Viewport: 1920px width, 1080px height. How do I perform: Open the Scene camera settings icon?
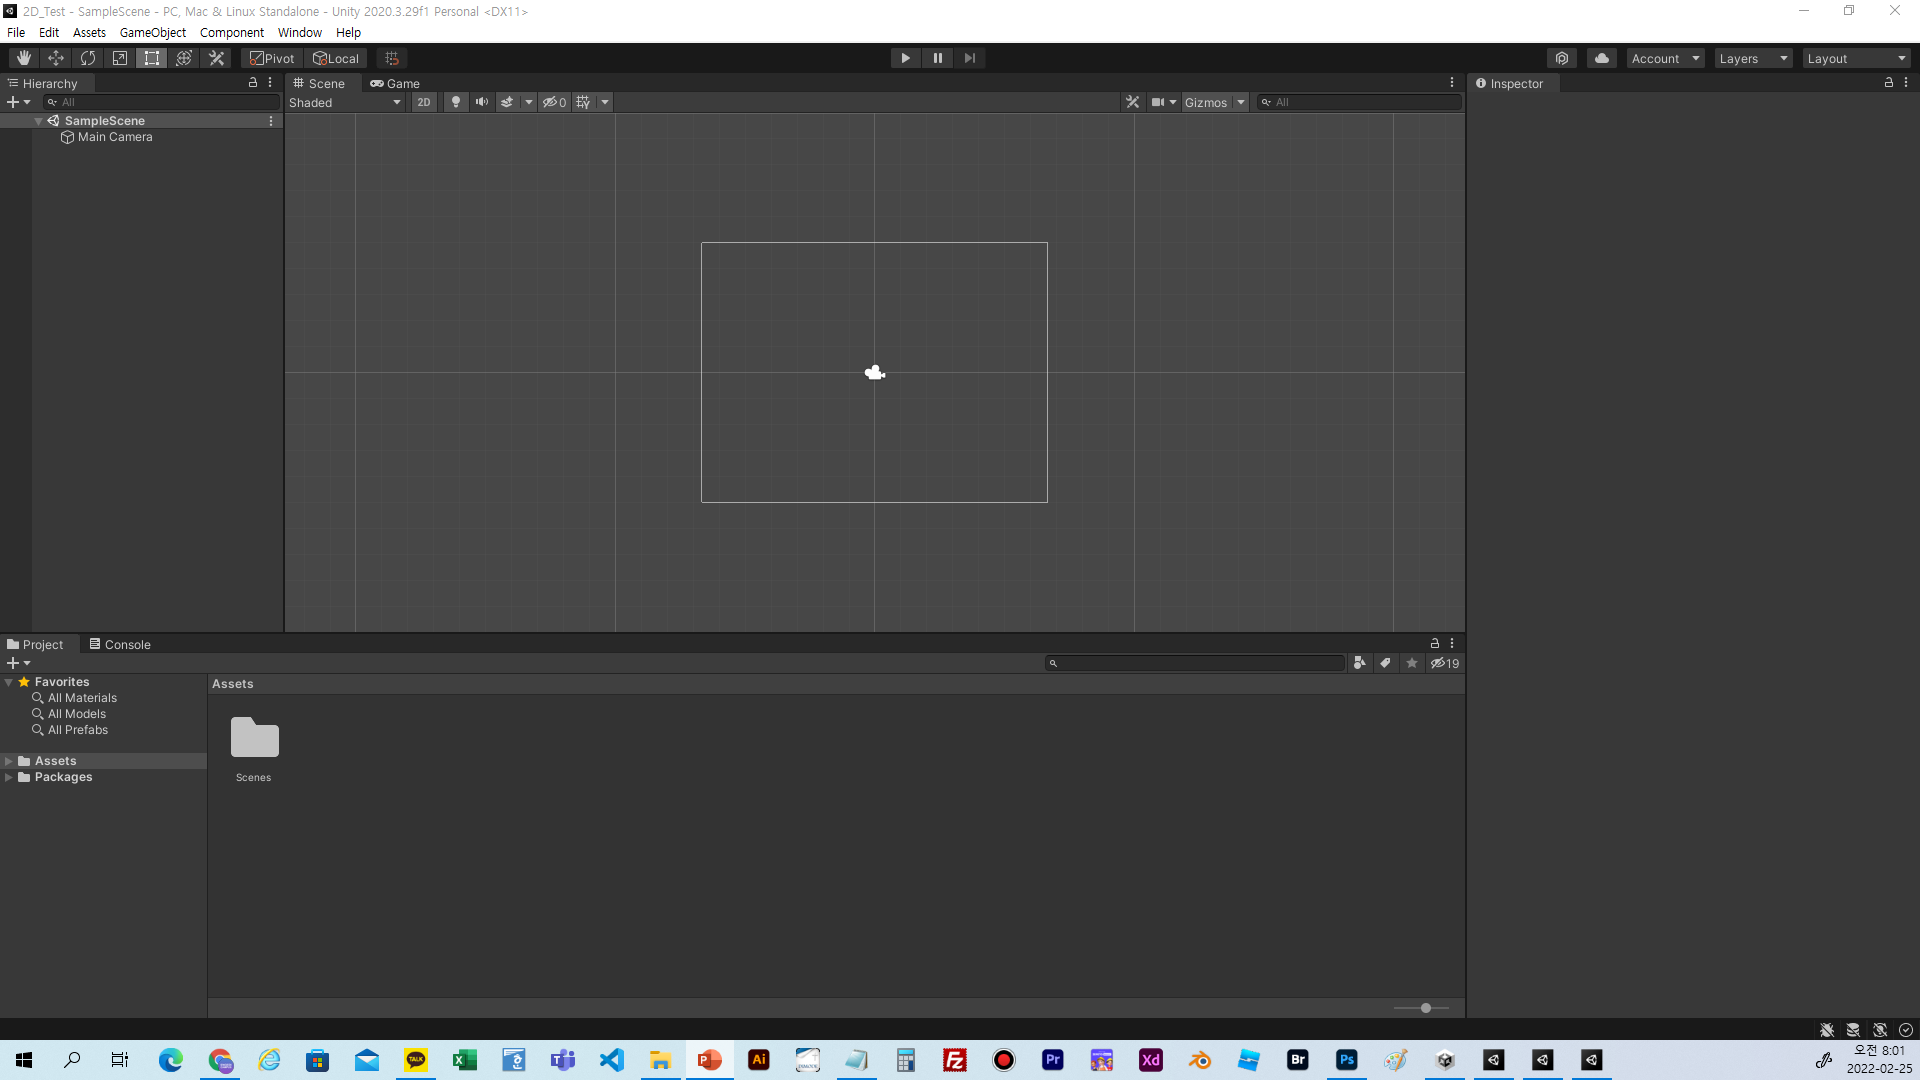pos(1158,102)
